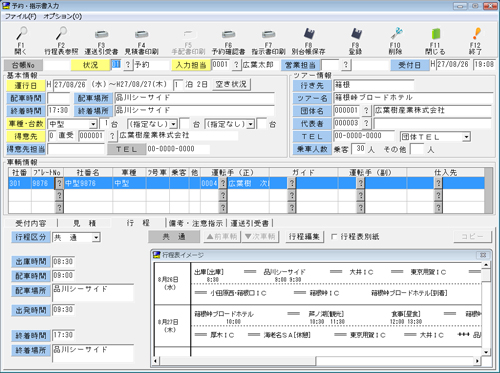
Task: Open F2 行程表参照 icon
Action: [61, 34]
